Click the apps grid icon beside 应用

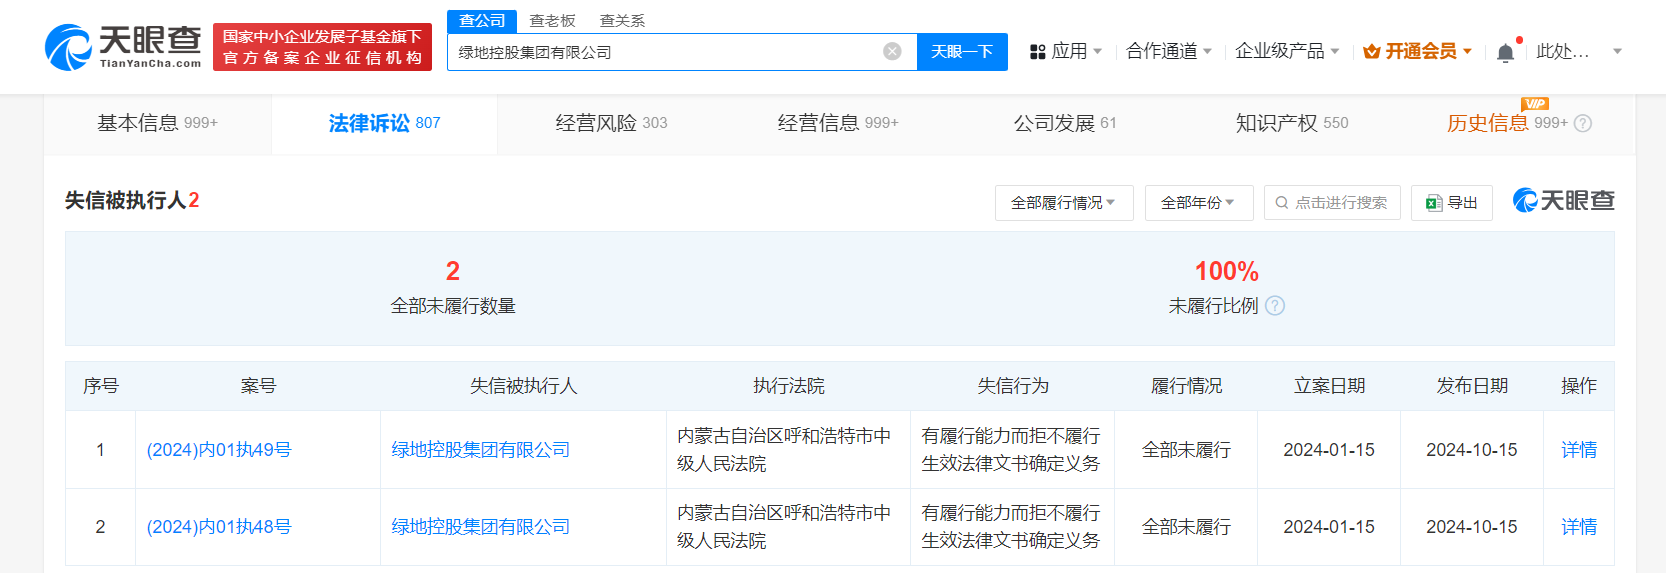[1038, 52]
